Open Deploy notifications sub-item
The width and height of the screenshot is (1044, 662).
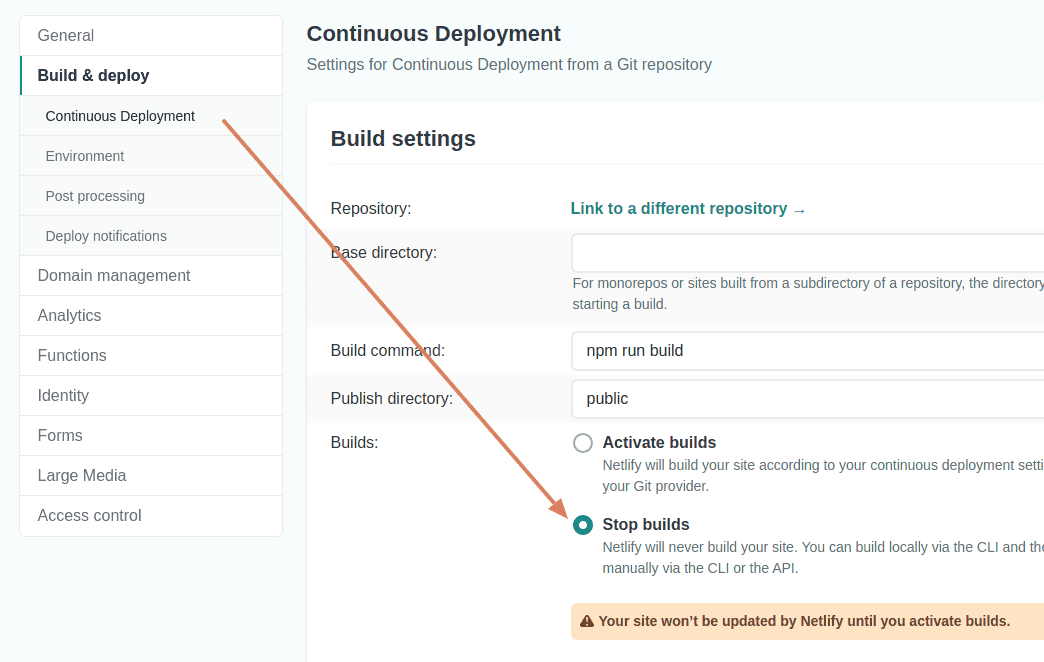pyautogui.click(x=151, y=236)
